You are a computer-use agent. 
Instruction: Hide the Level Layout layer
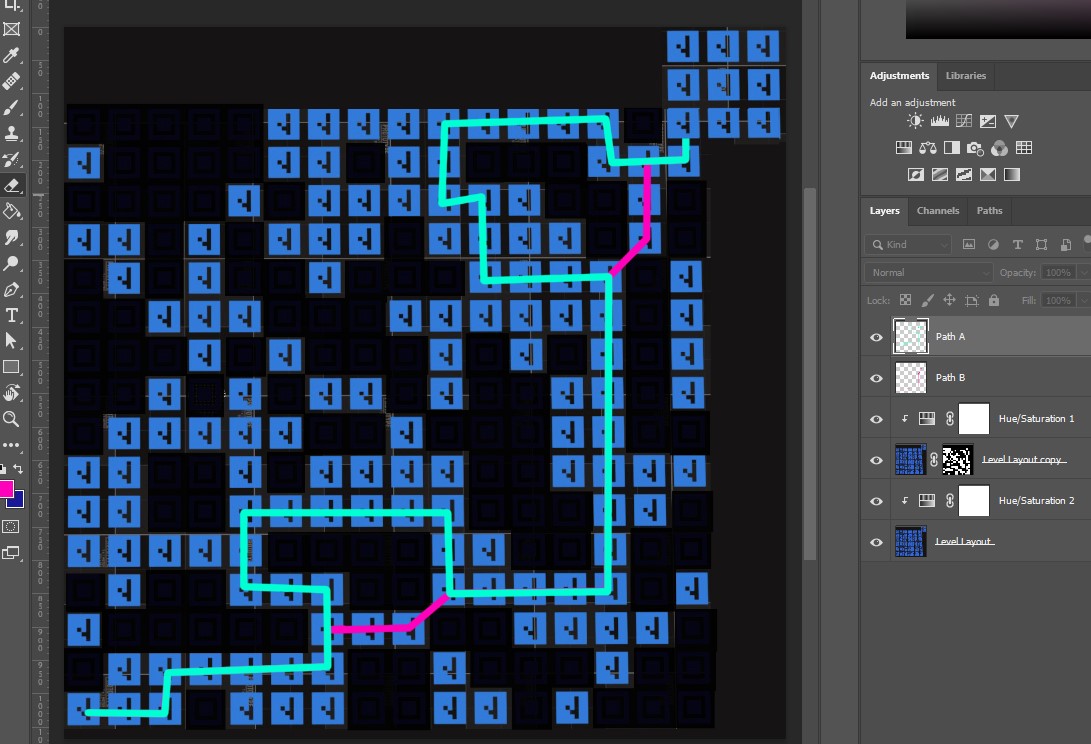(x=876, y=543)
